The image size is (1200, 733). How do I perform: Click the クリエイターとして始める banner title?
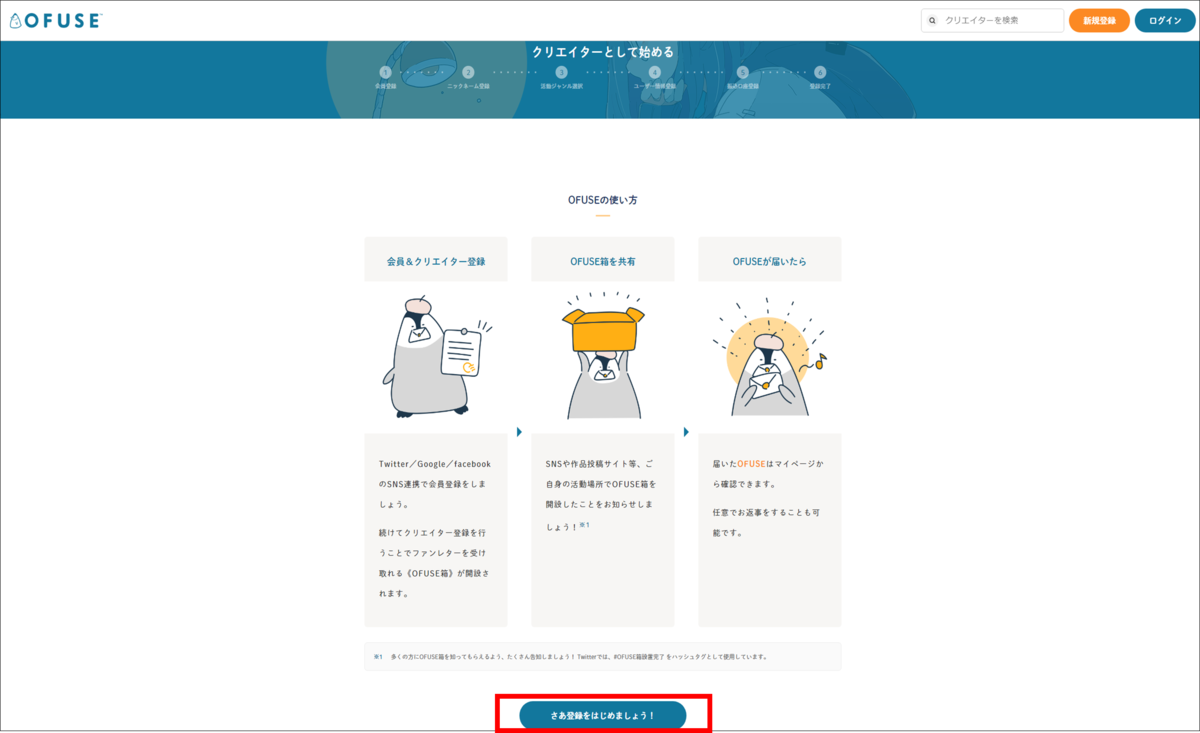click(603, 51)
